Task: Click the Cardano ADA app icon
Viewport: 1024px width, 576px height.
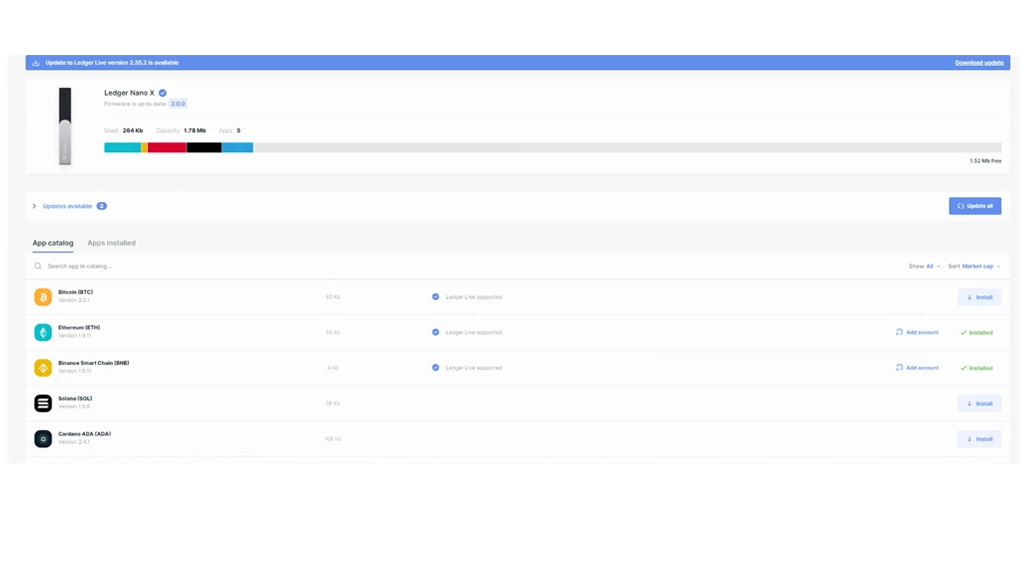Action: 43,439
